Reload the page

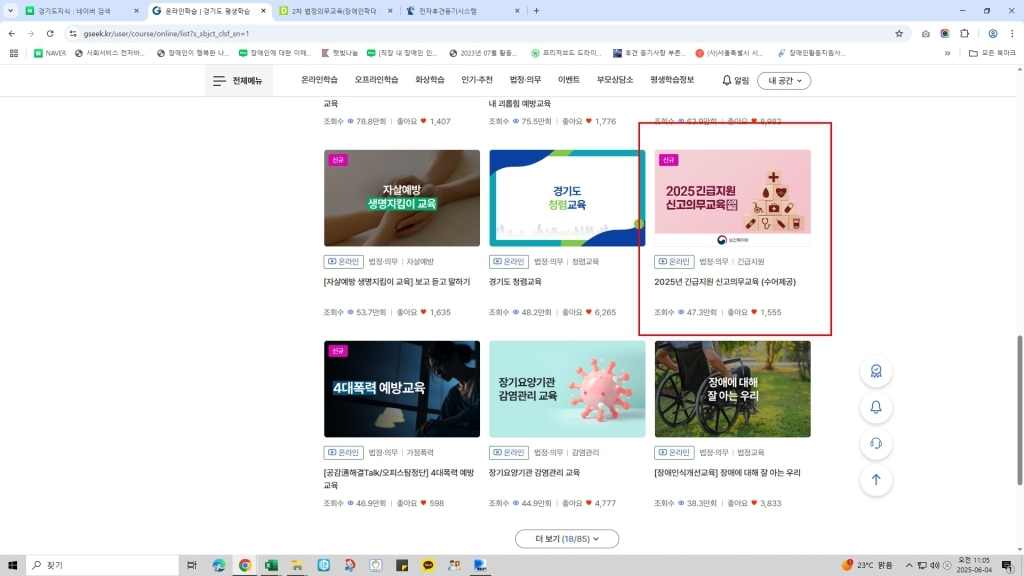coord(50,33)
